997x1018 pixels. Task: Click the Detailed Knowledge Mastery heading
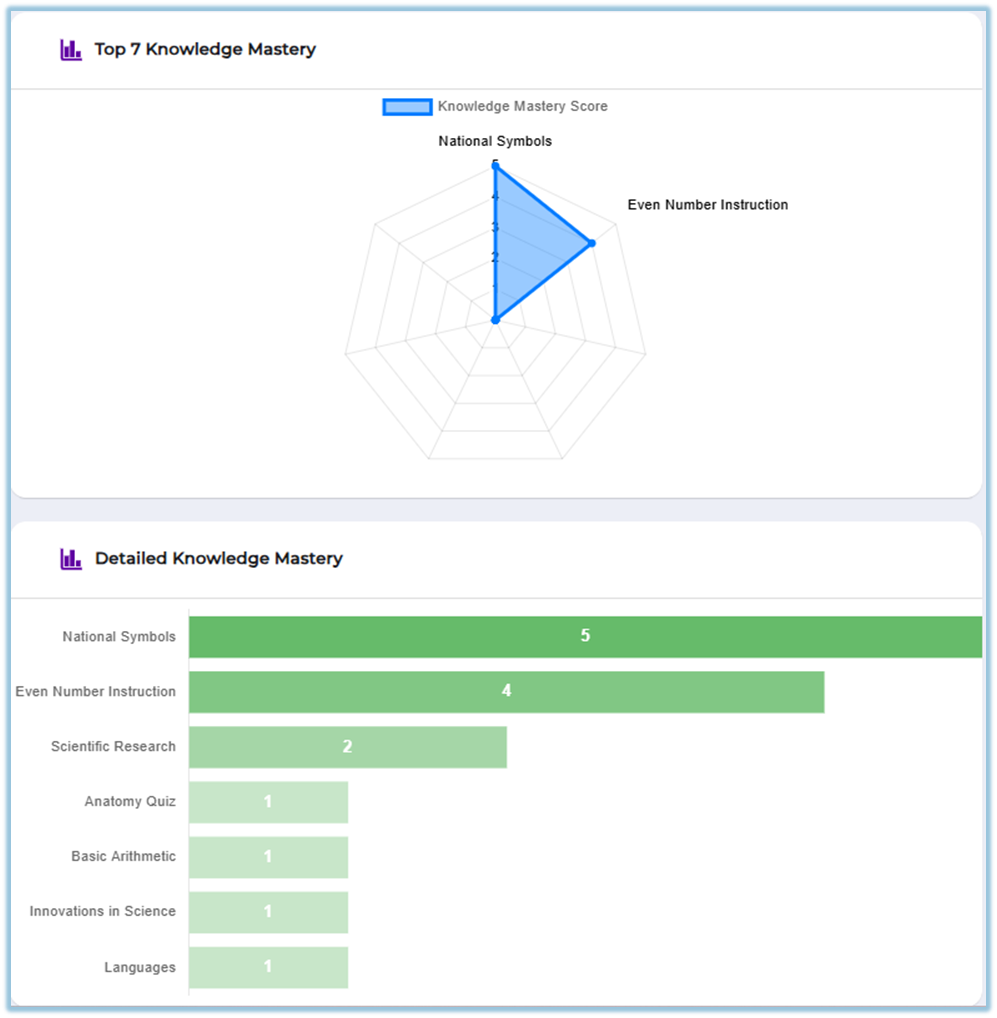pos(218,559)
